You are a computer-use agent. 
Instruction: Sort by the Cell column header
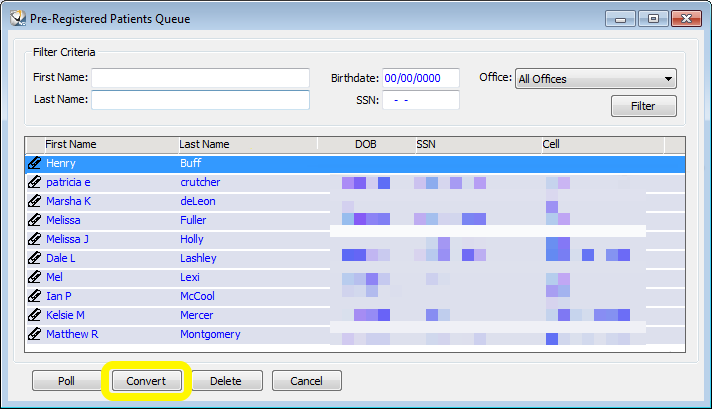(x=603, y=144)
